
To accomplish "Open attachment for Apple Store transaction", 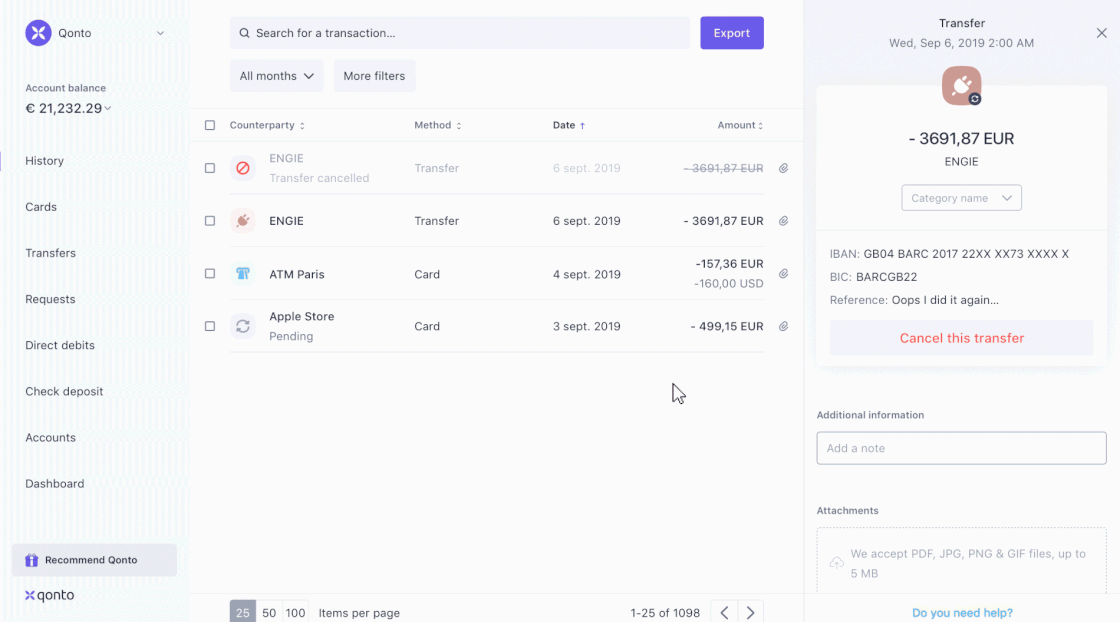I will pos(784,326).
